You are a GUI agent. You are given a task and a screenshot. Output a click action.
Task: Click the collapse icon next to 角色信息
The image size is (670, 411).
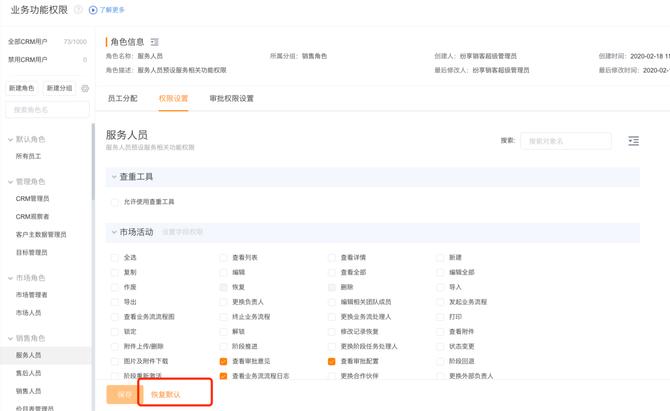[155, 42]
